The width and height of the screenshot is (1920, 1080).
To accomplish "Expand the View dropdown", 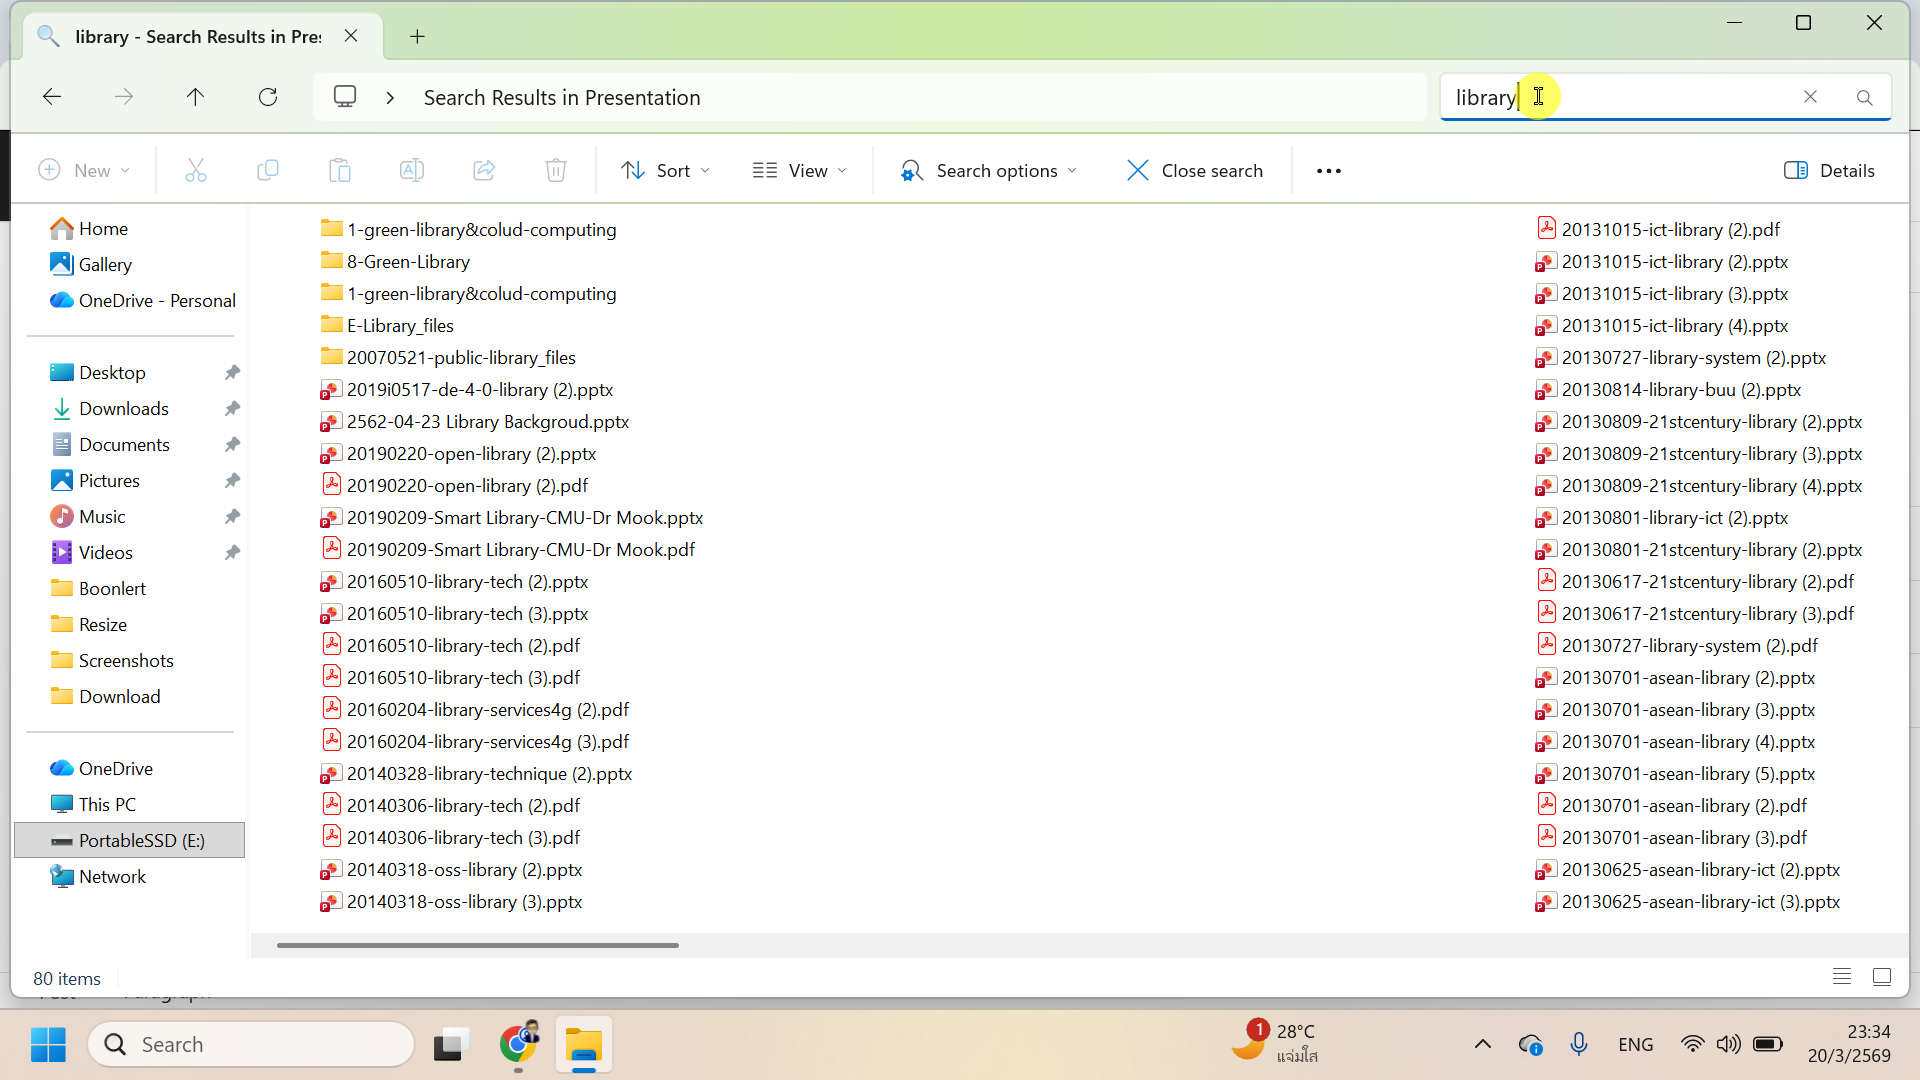I will click(800, 171).
